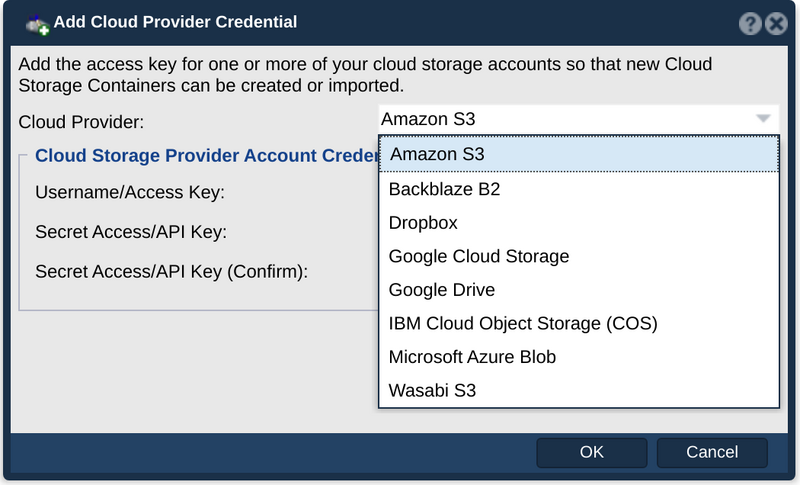Click the Cloud Provider combo box field
Image resolution: width=800 pixels, height=485 pixels.
[579, 119]
